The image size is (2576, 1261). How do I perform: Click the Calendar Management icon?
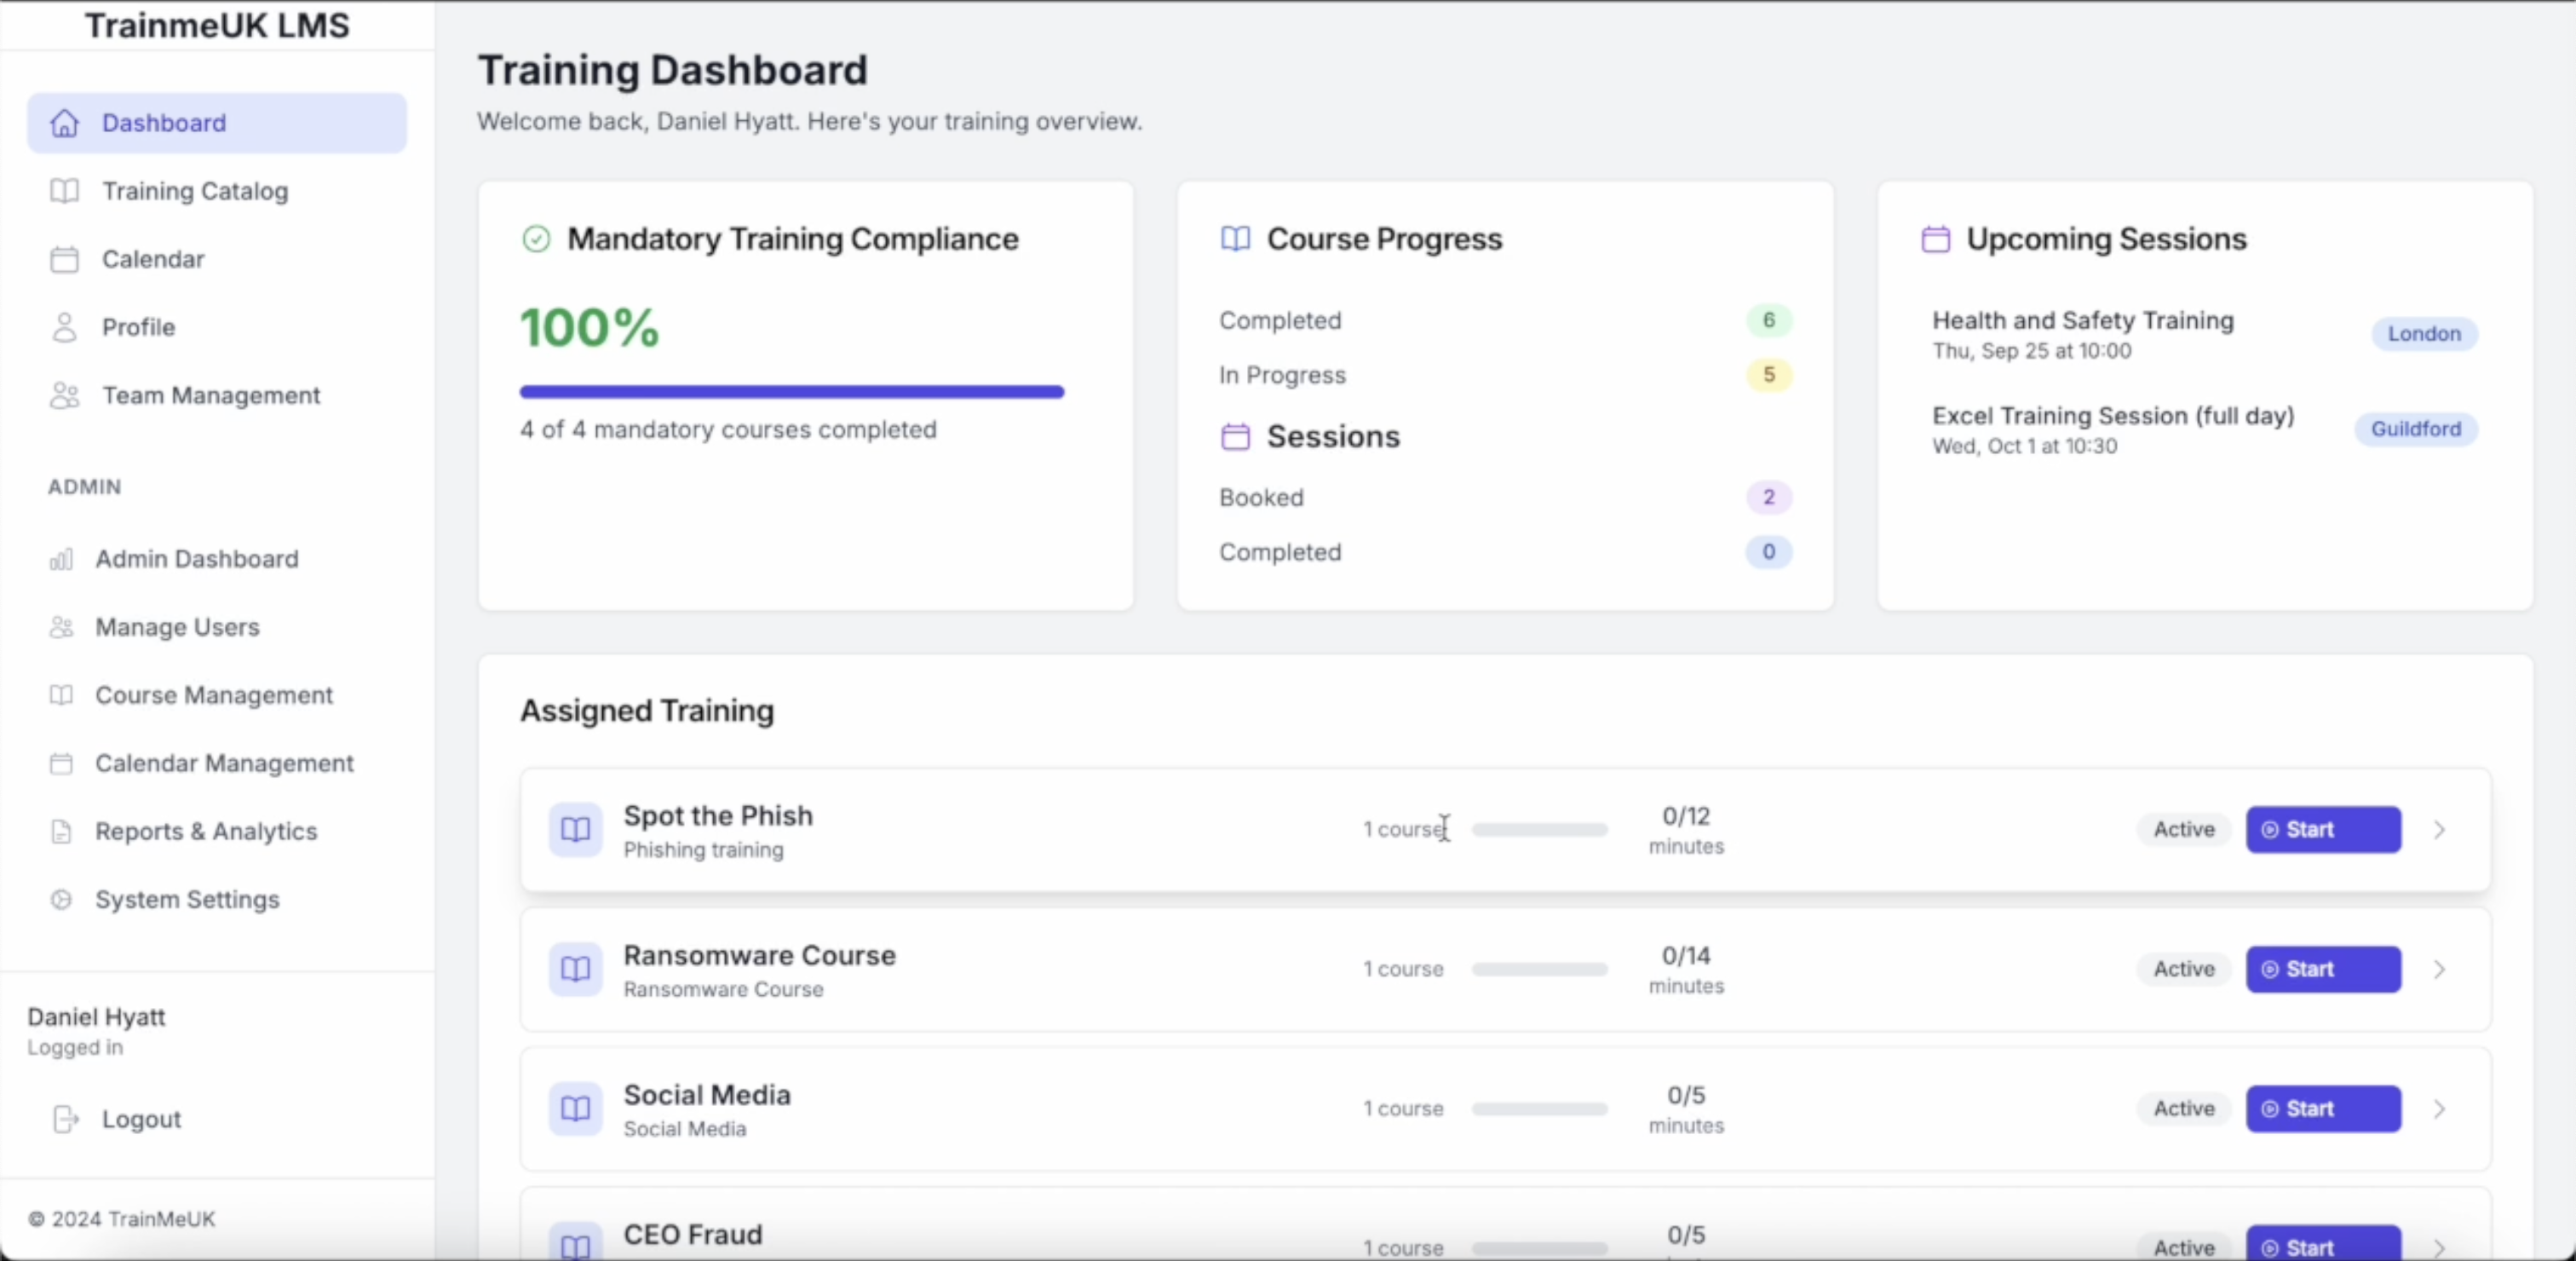(61, 763)
